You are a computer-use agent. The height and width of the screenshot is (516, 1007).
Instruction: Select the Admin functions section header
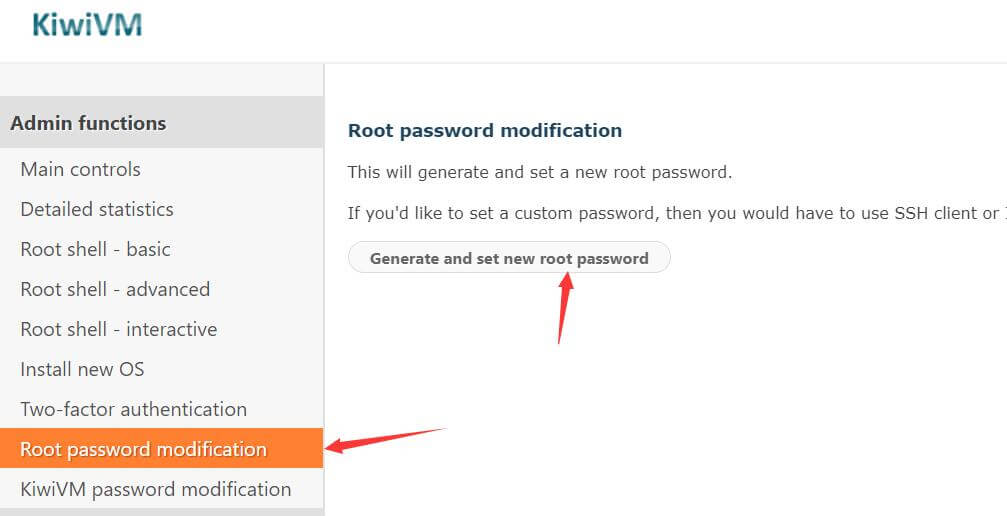[x=88, y=123]
